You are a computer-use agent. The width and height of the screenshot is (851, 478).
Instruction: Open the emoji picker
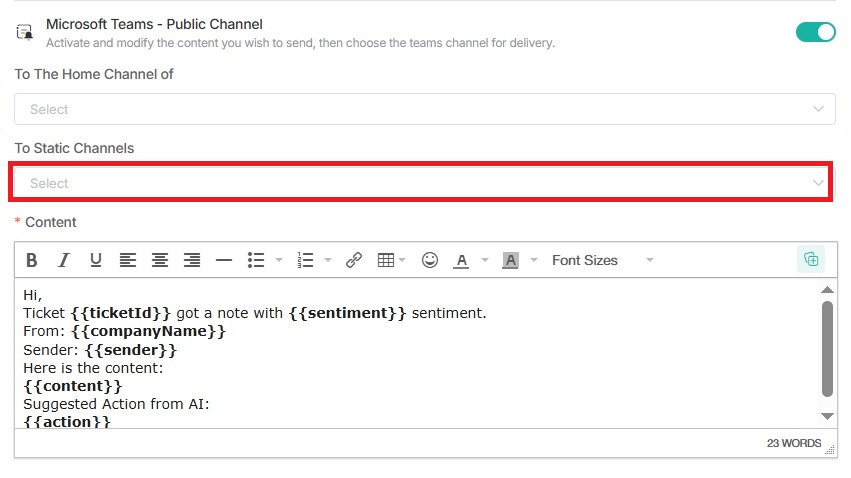[x=430, y=260]
